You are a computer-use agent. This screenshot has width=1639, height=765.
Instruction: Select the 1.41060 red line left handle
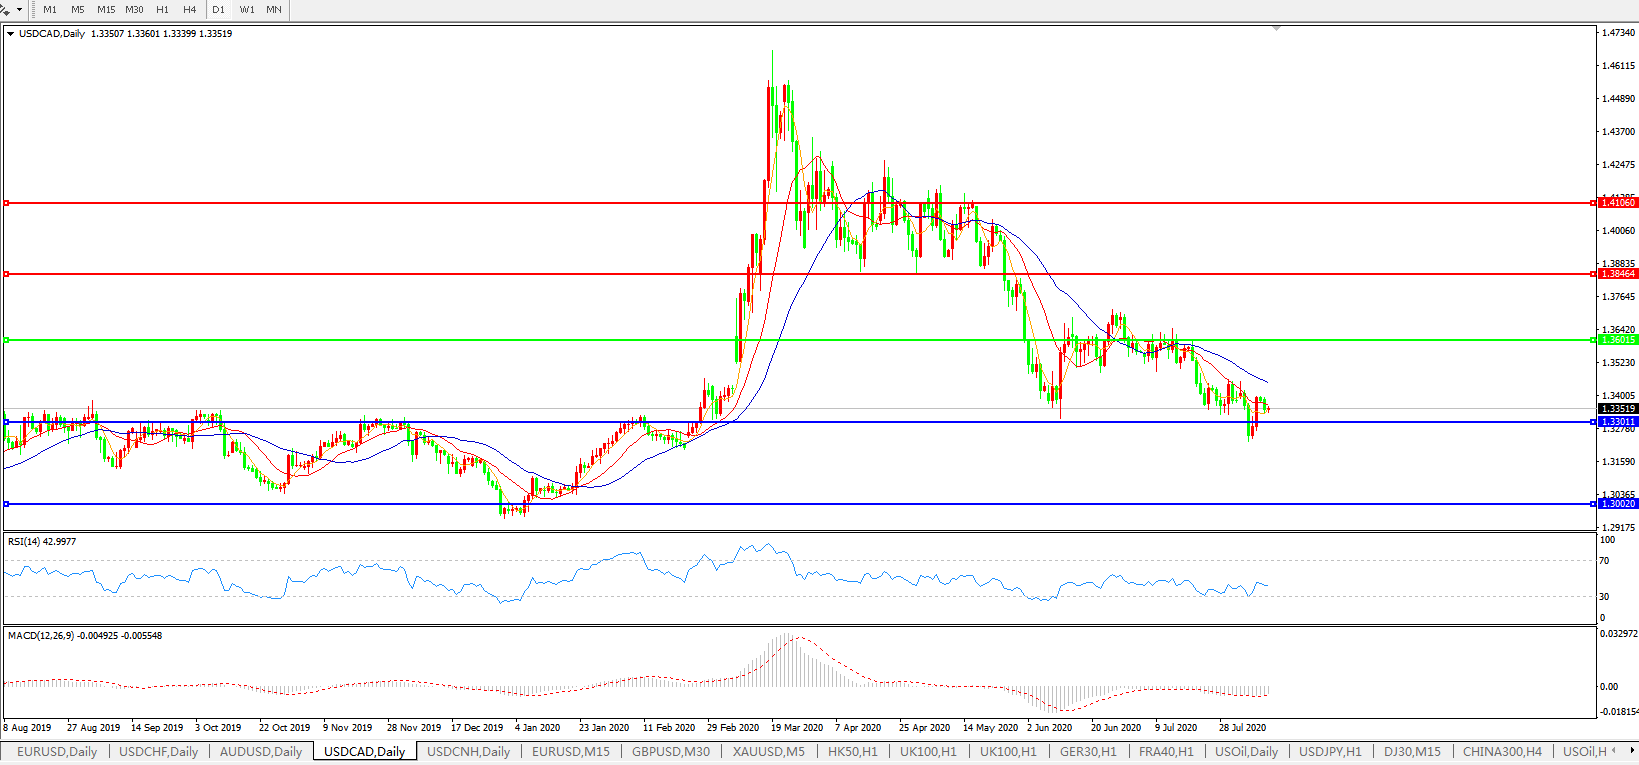pyautogui.click(x=6, y=203)
